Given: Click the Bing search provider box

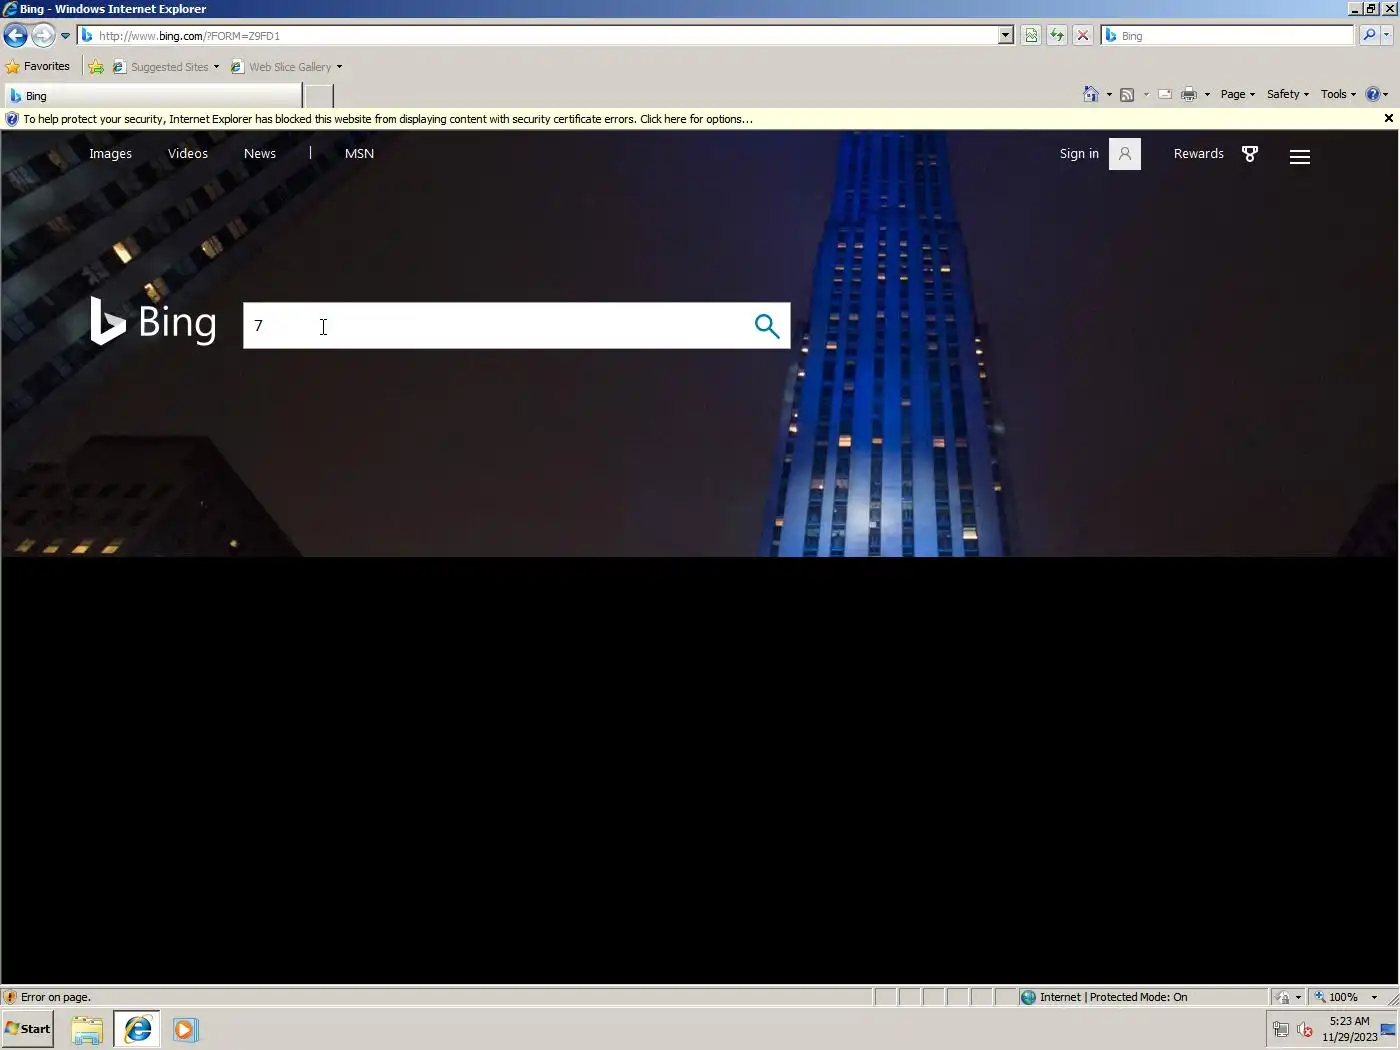Looking at the screenshot, I should click(x=1228, y=36).
